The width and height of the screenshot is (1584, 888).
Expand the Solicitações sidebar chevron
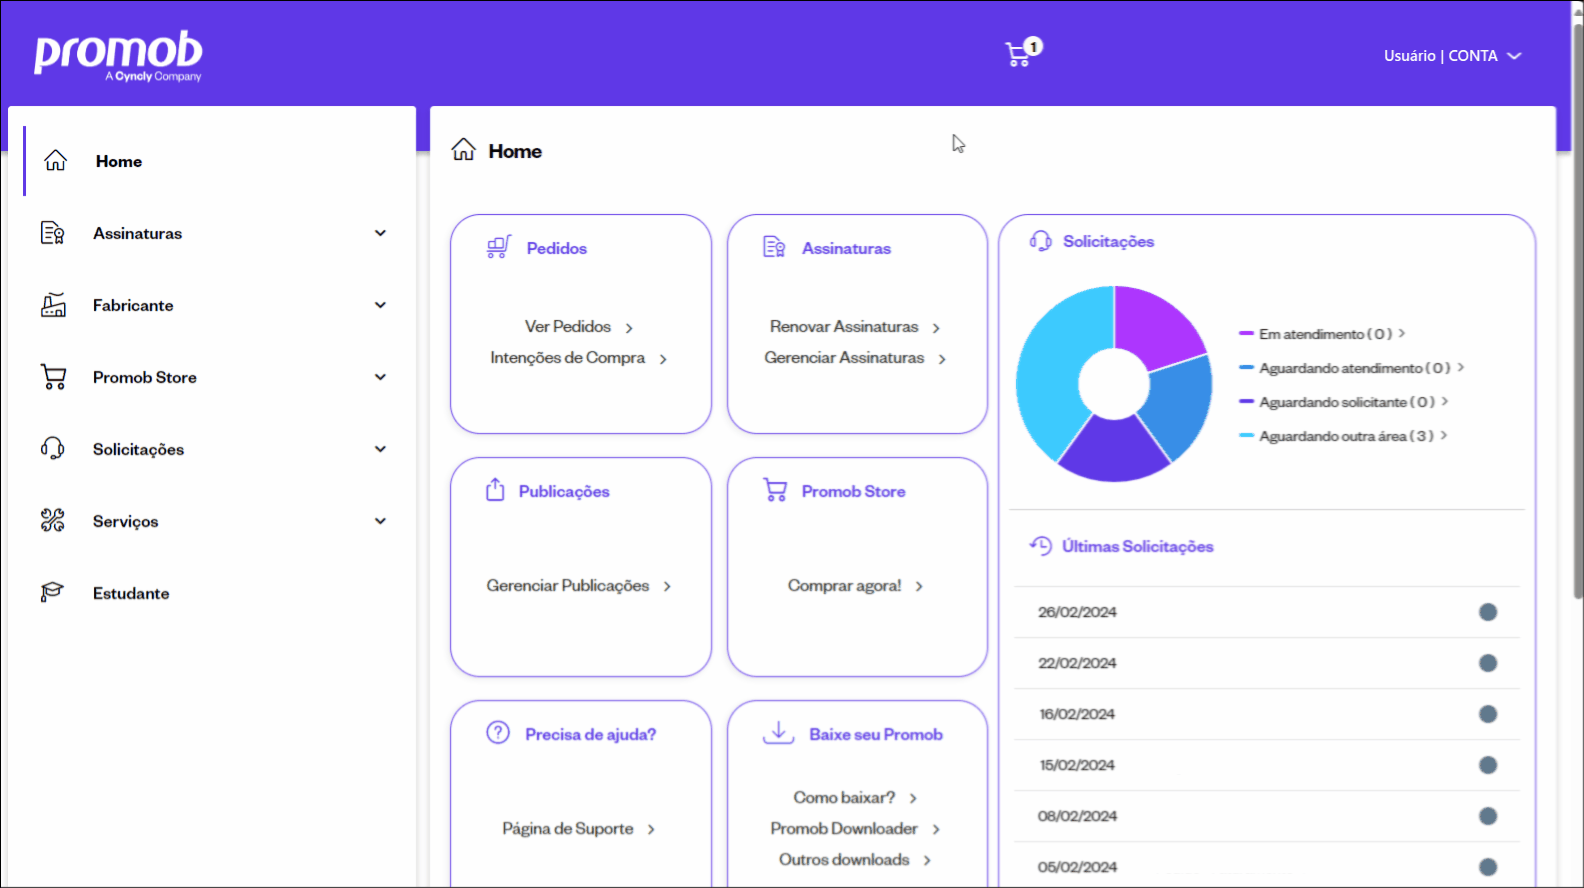(380, 449)
